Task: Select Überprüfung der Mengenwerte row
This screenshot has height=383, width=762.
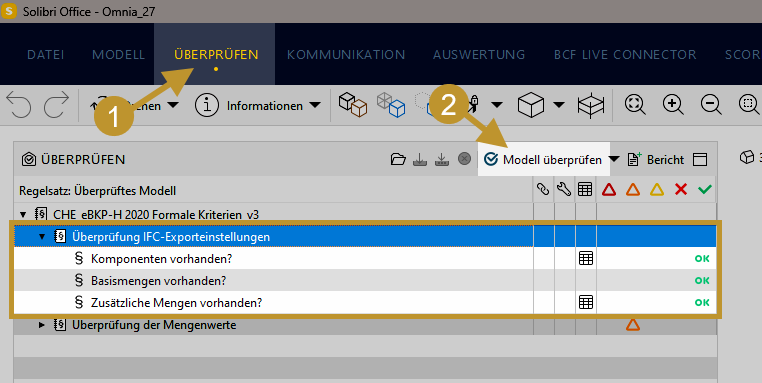Action: (365, 325)
